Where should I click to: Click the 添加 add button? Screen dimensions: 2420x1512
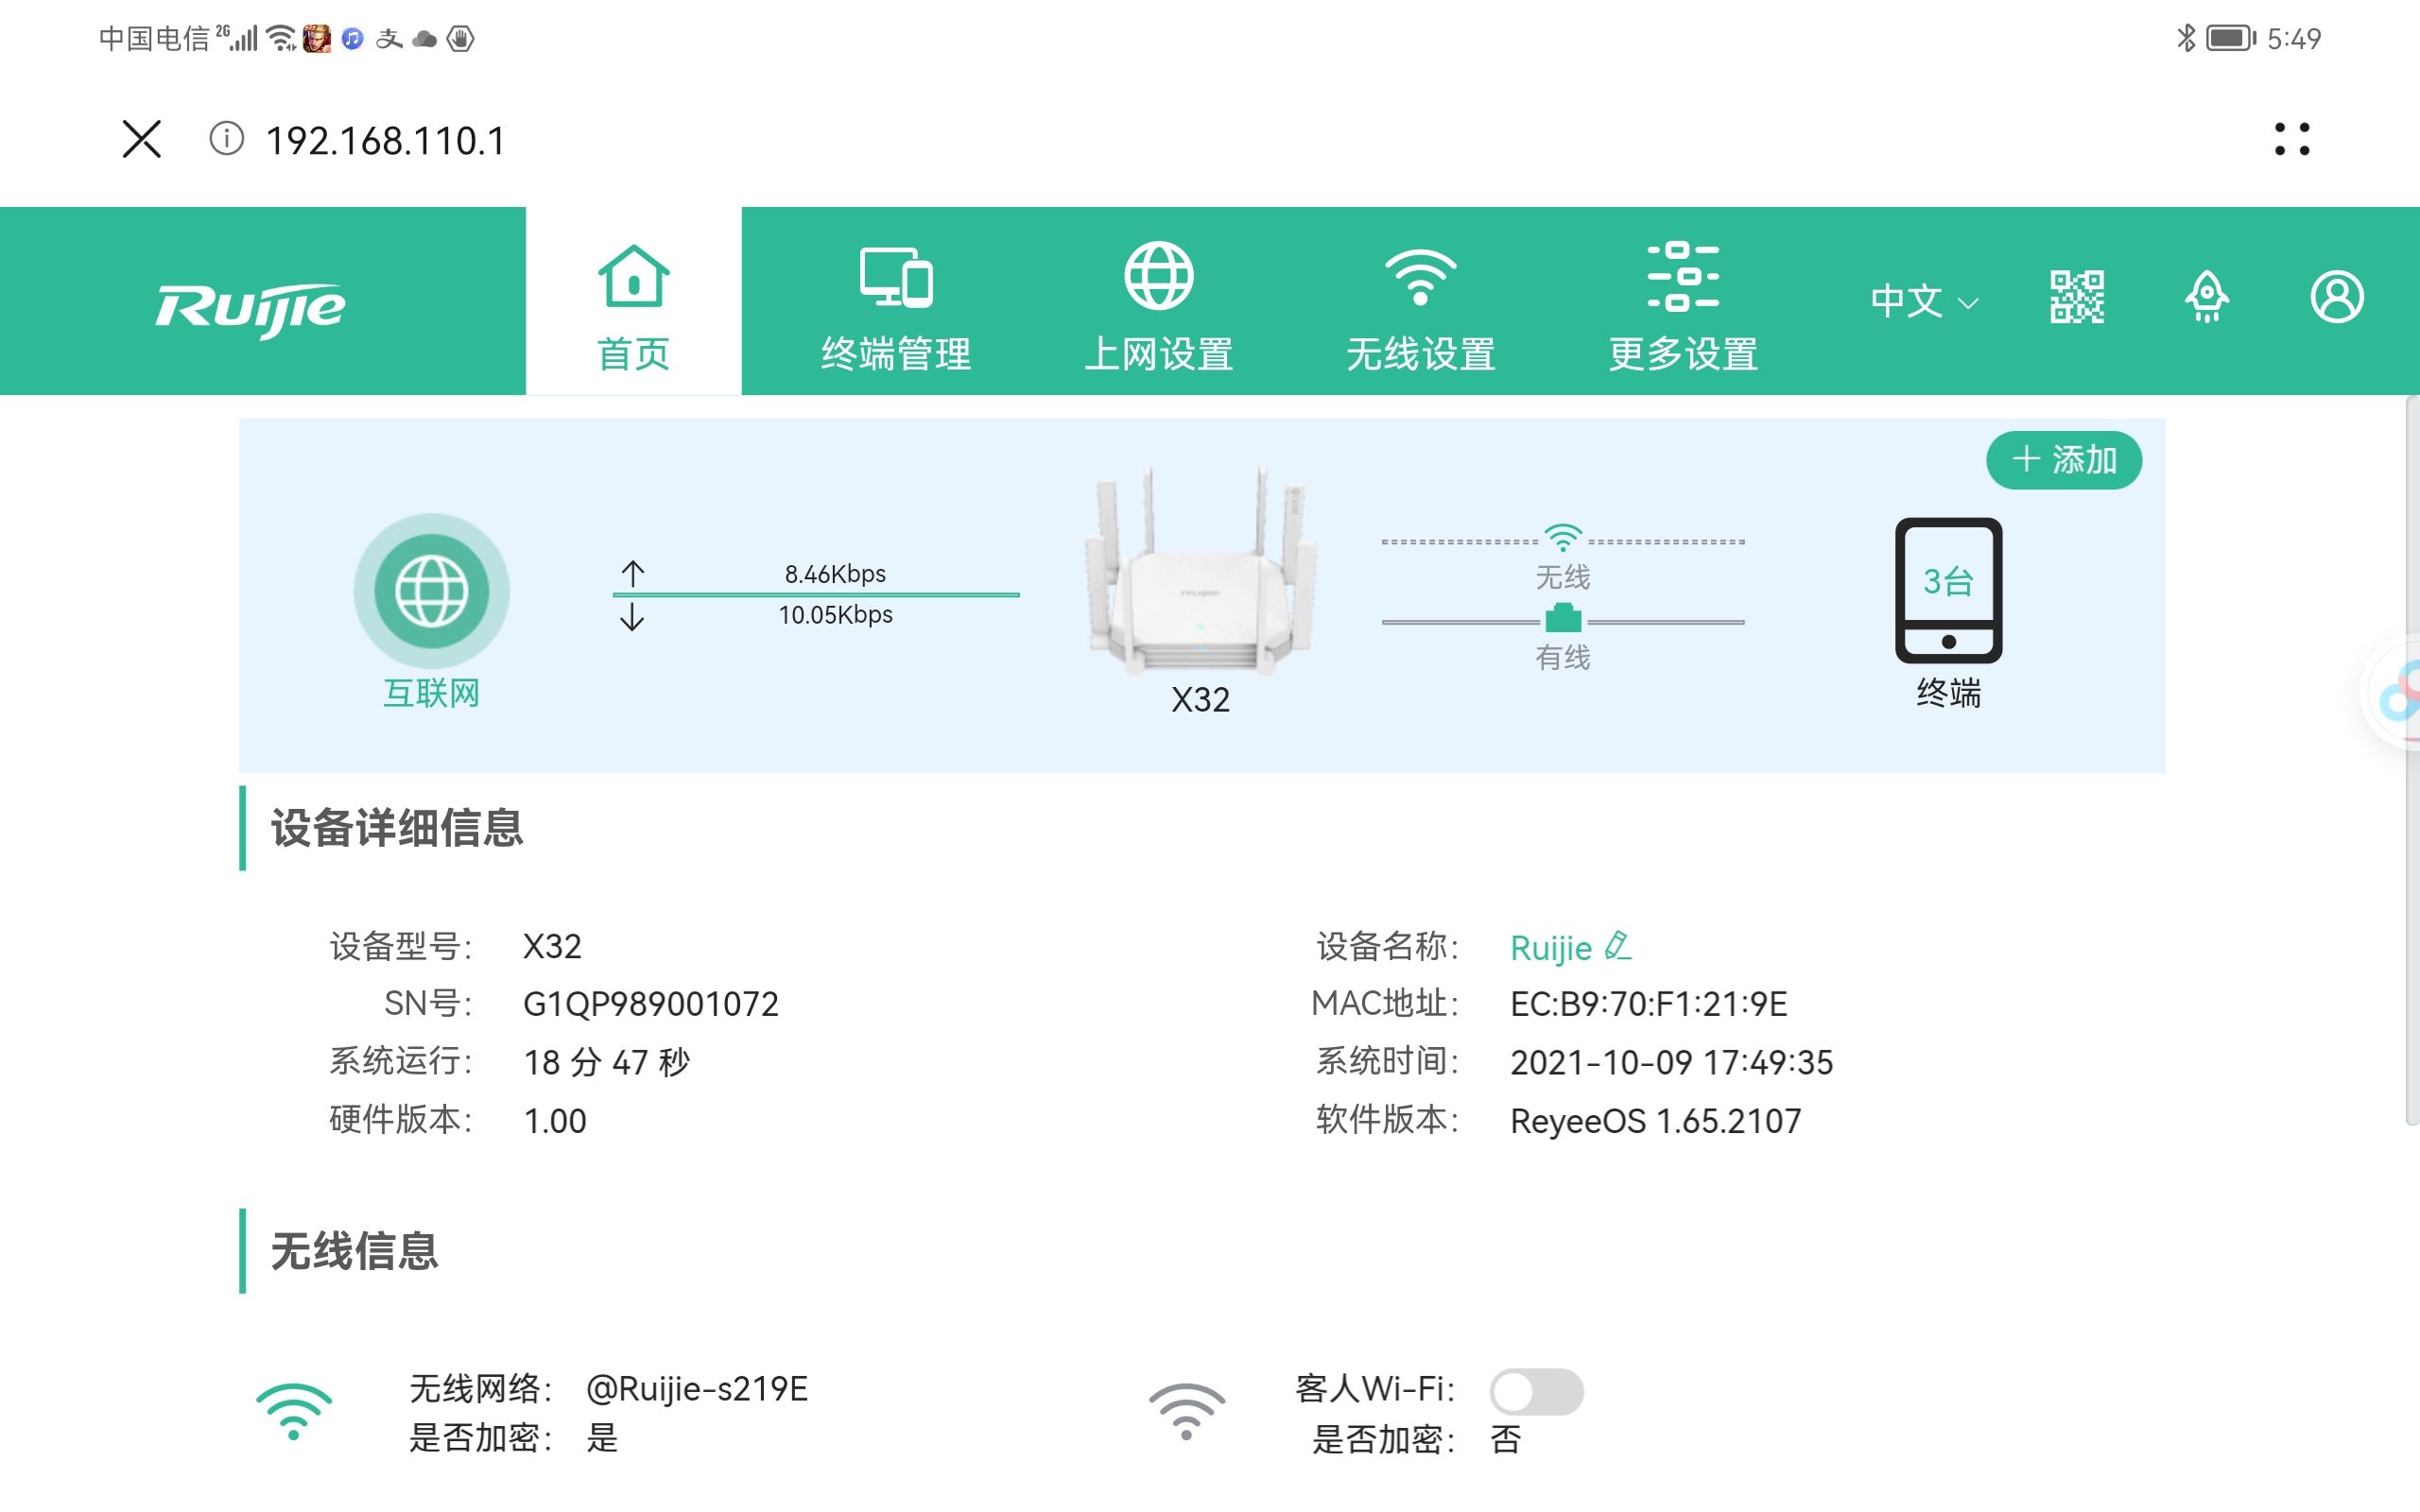[2064, 460]
